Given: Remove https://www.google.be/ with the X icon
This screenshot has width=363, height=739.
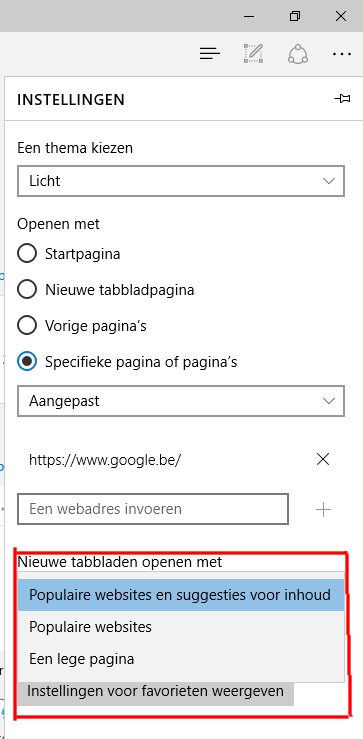Looking at the screenshot, I should tap(323, 459).
